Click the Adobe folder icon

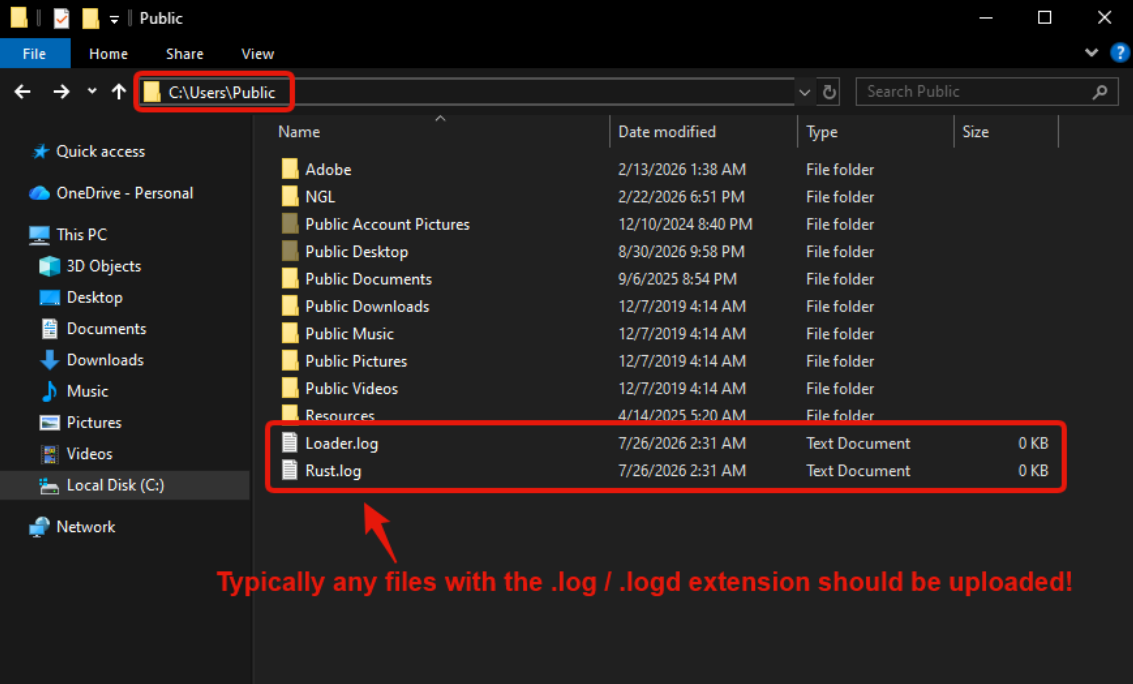pos(290,169)
